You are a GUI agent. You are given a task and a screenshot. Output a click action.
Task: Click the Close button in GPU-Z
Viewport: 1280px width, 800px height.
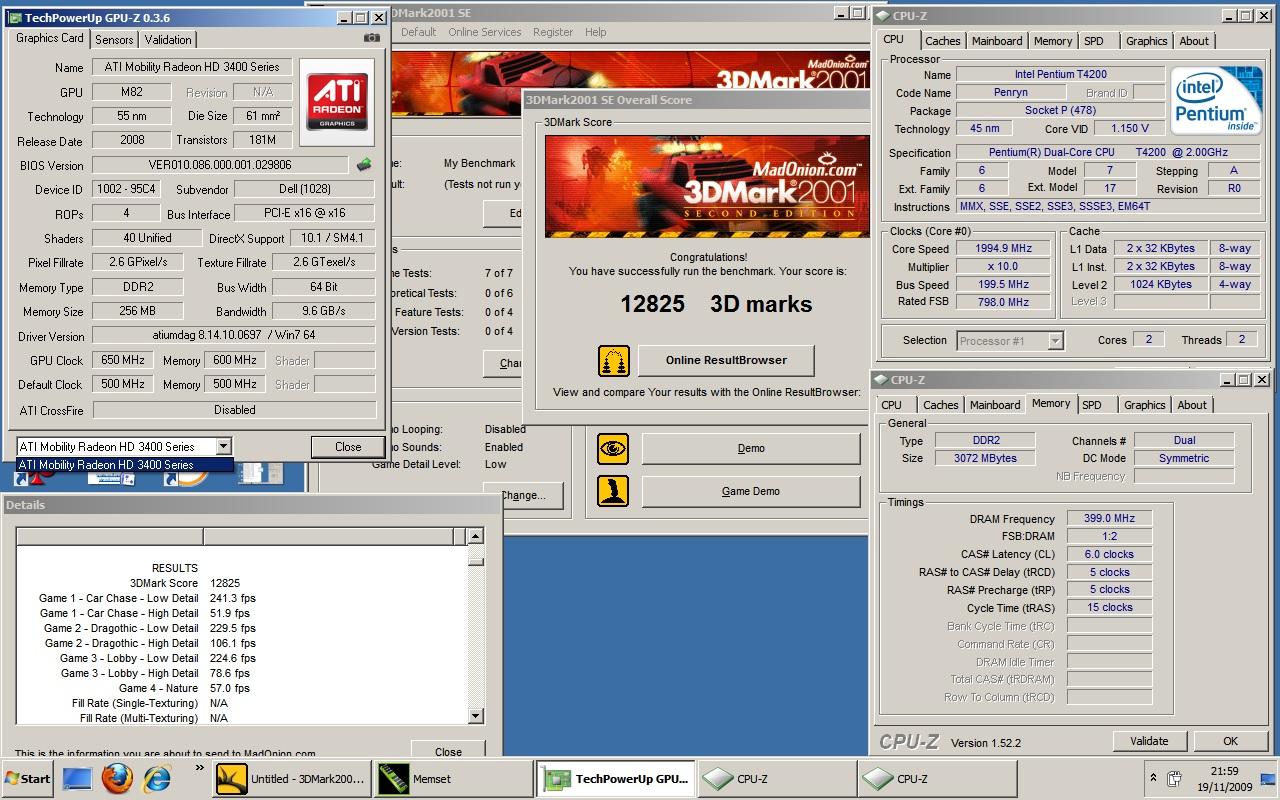(x=348, y=447)
